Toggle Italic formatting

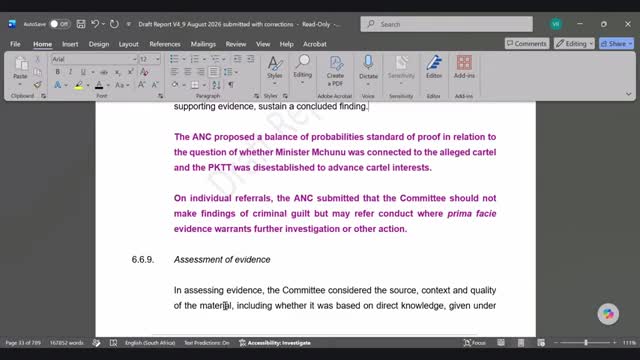pyautogui.click(x=70, y=72)
